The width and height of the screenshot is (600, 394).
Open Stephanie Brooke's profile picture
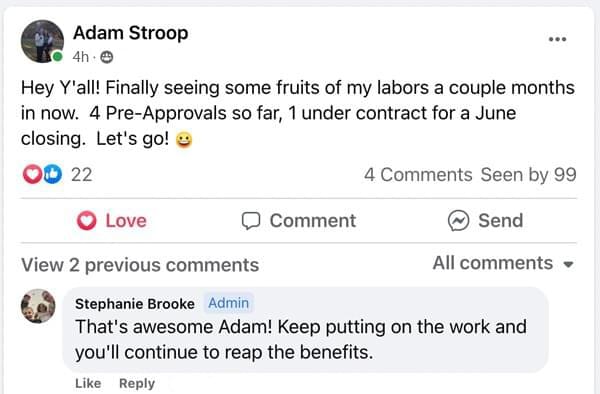38,306
